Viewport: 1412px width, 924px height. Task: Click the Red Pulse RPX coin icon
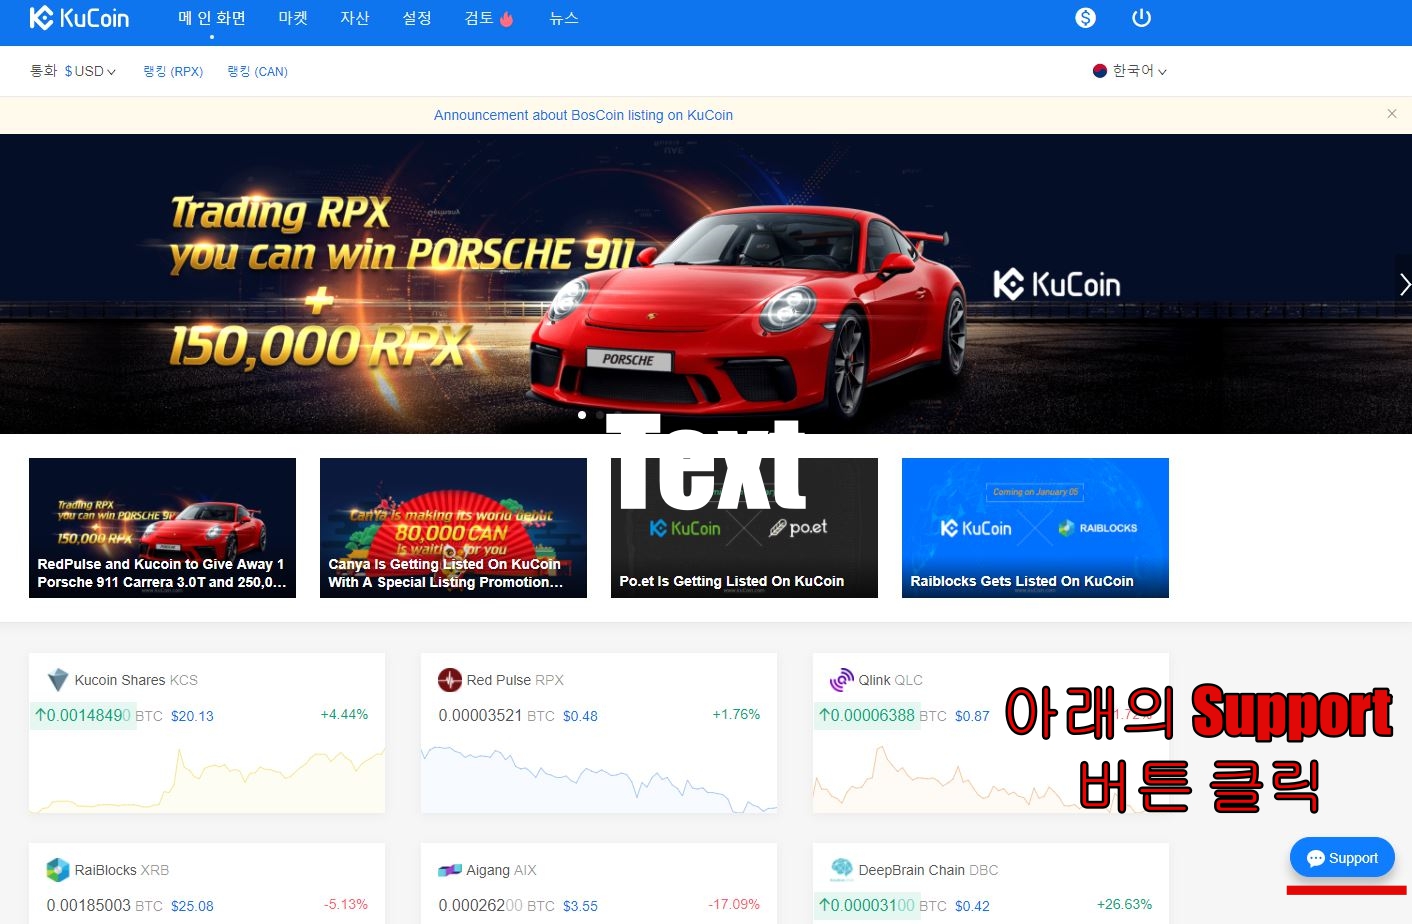450,680
